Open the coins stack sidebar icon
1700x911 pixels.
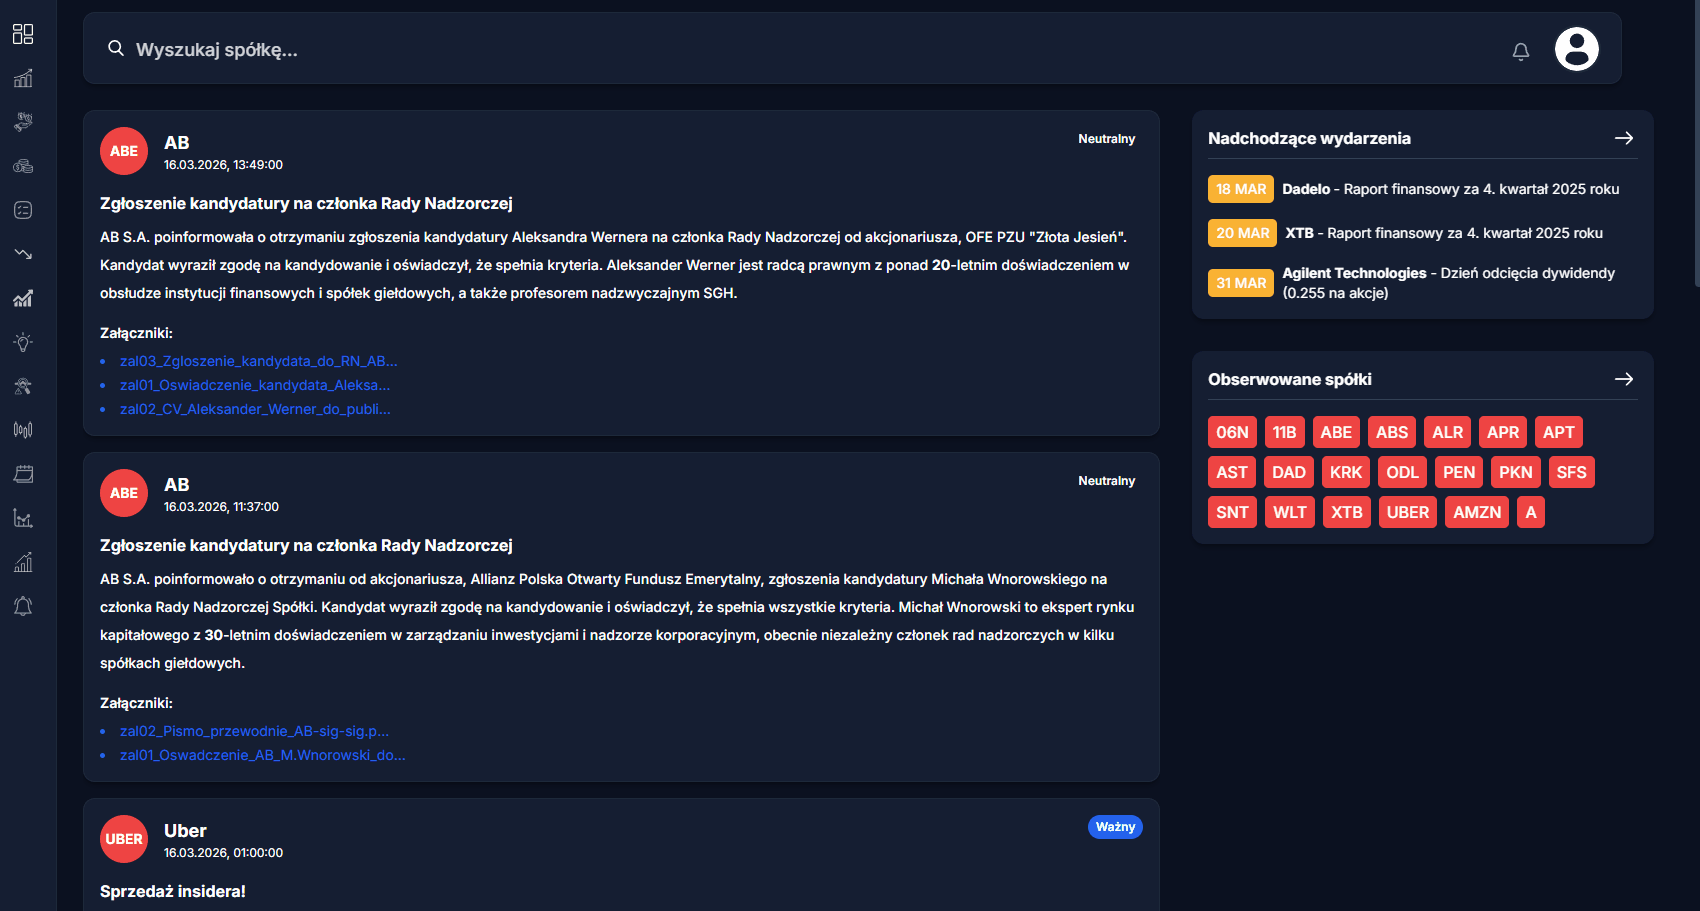click(x=23, y=166)
